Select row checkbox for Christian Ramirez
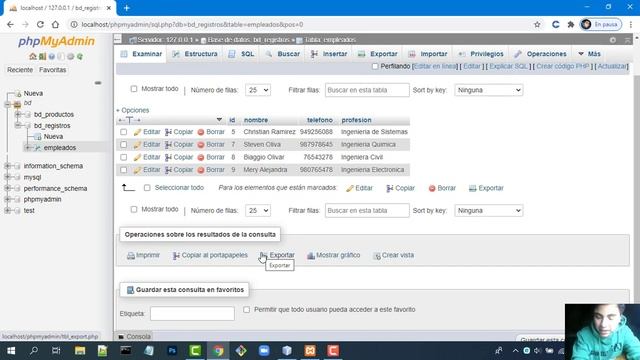The image size is (640, 360). [x=124, y=132]
